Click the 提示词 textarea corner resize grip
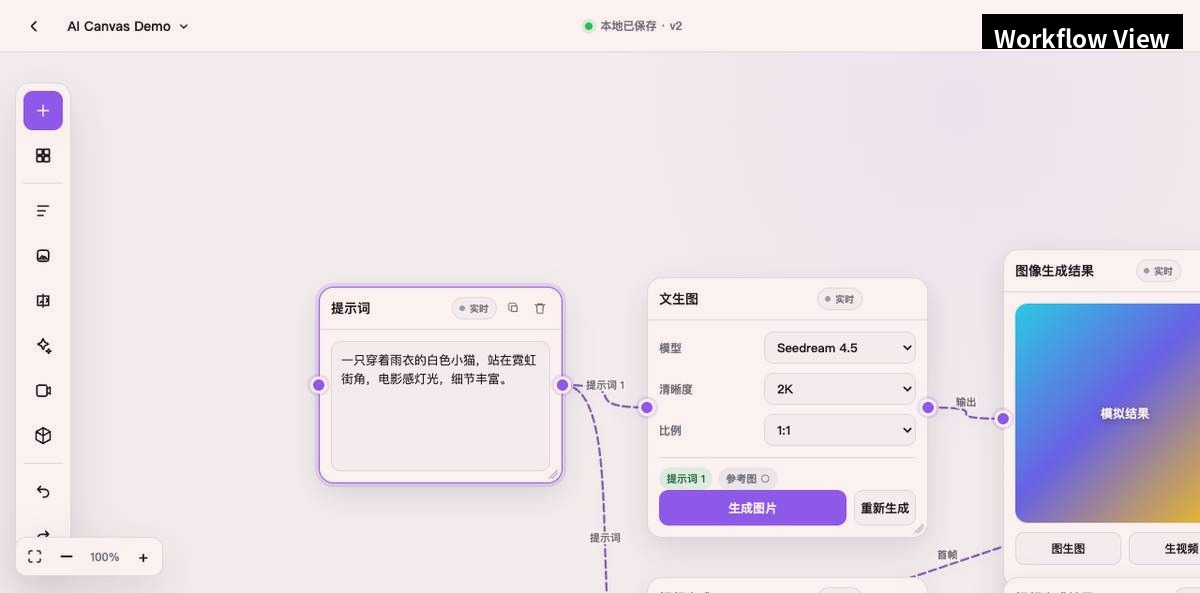Image resolution: width=1200 pixels, height=593 pixels. pyautogui.click(x=553, y=475)
